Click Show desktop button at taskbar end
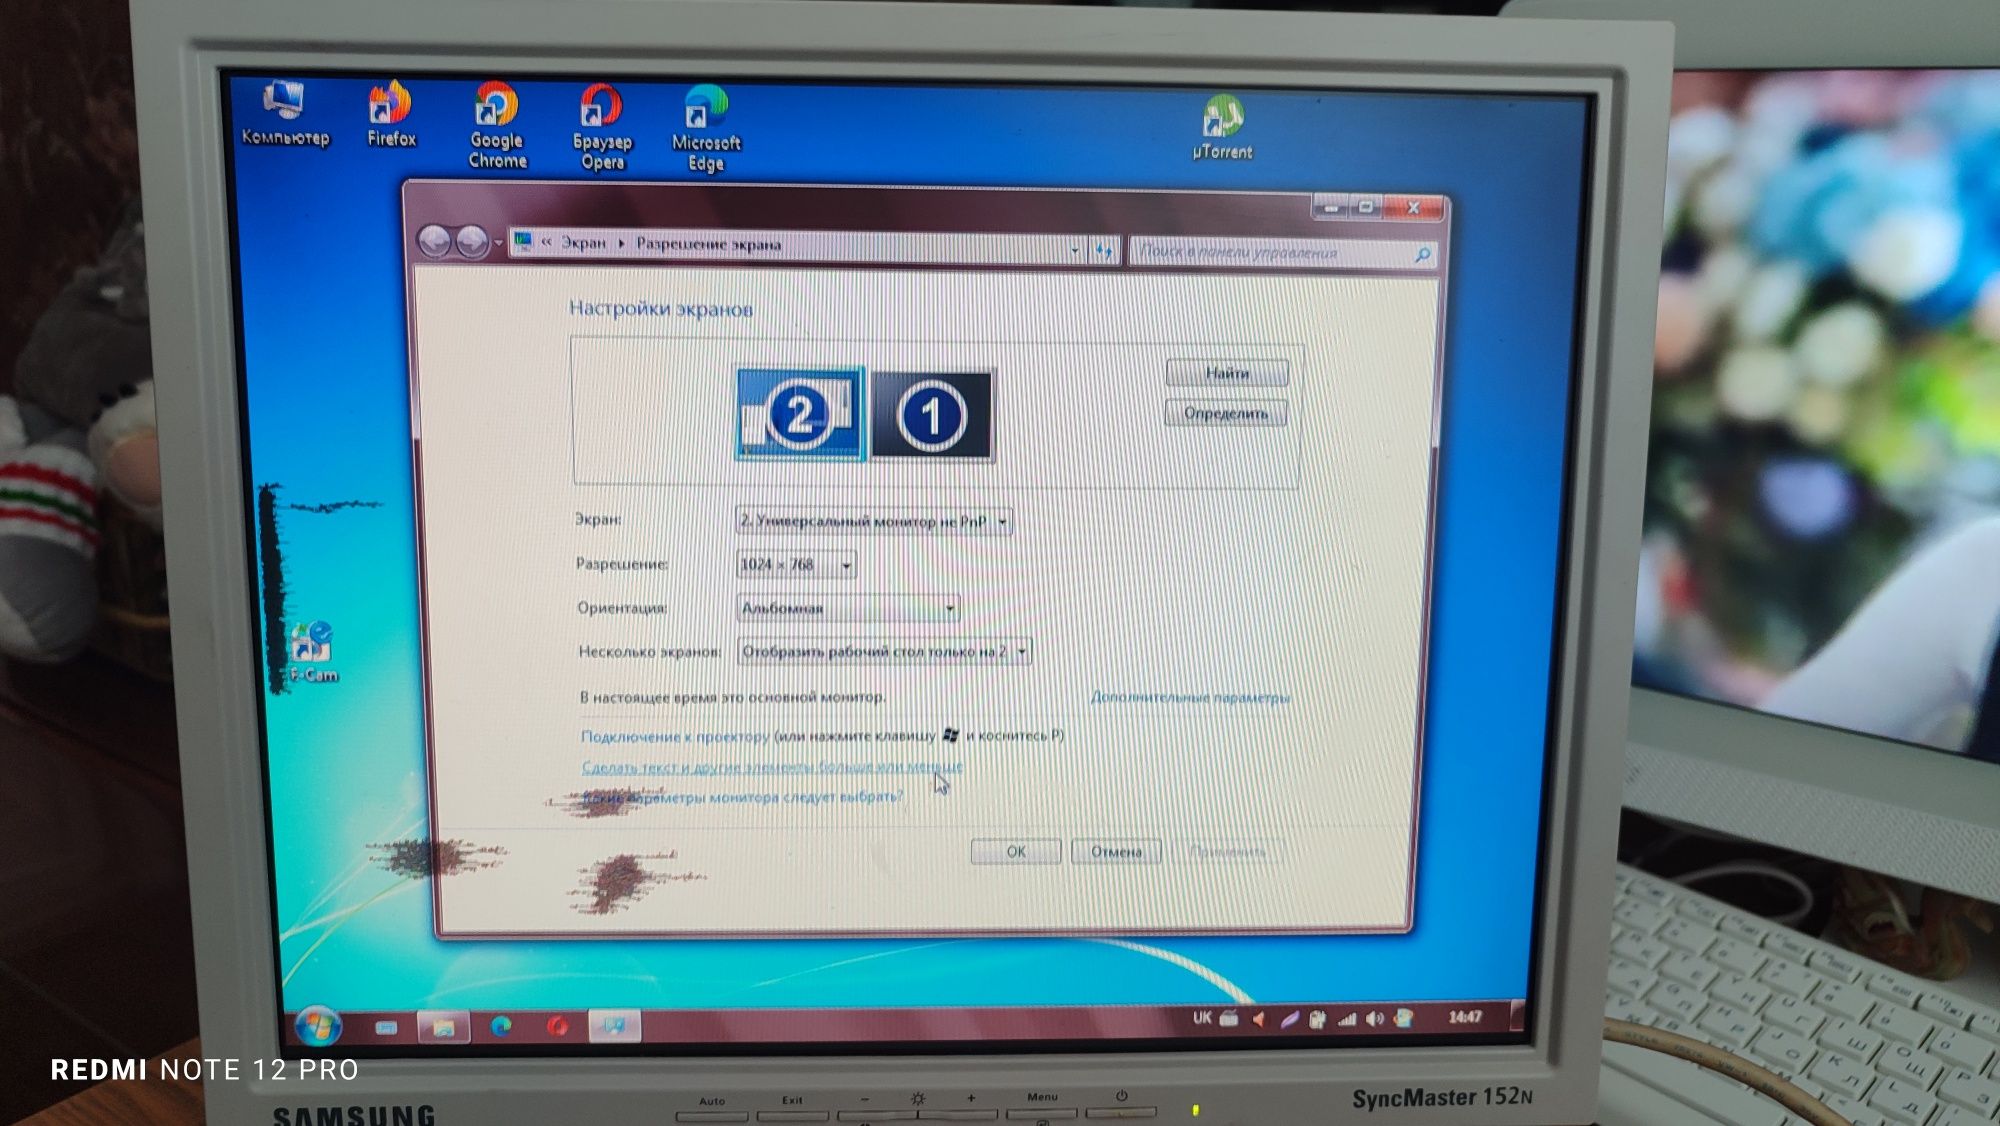Viewport: 2000px width, 1126px height. coord(1516,1015)
